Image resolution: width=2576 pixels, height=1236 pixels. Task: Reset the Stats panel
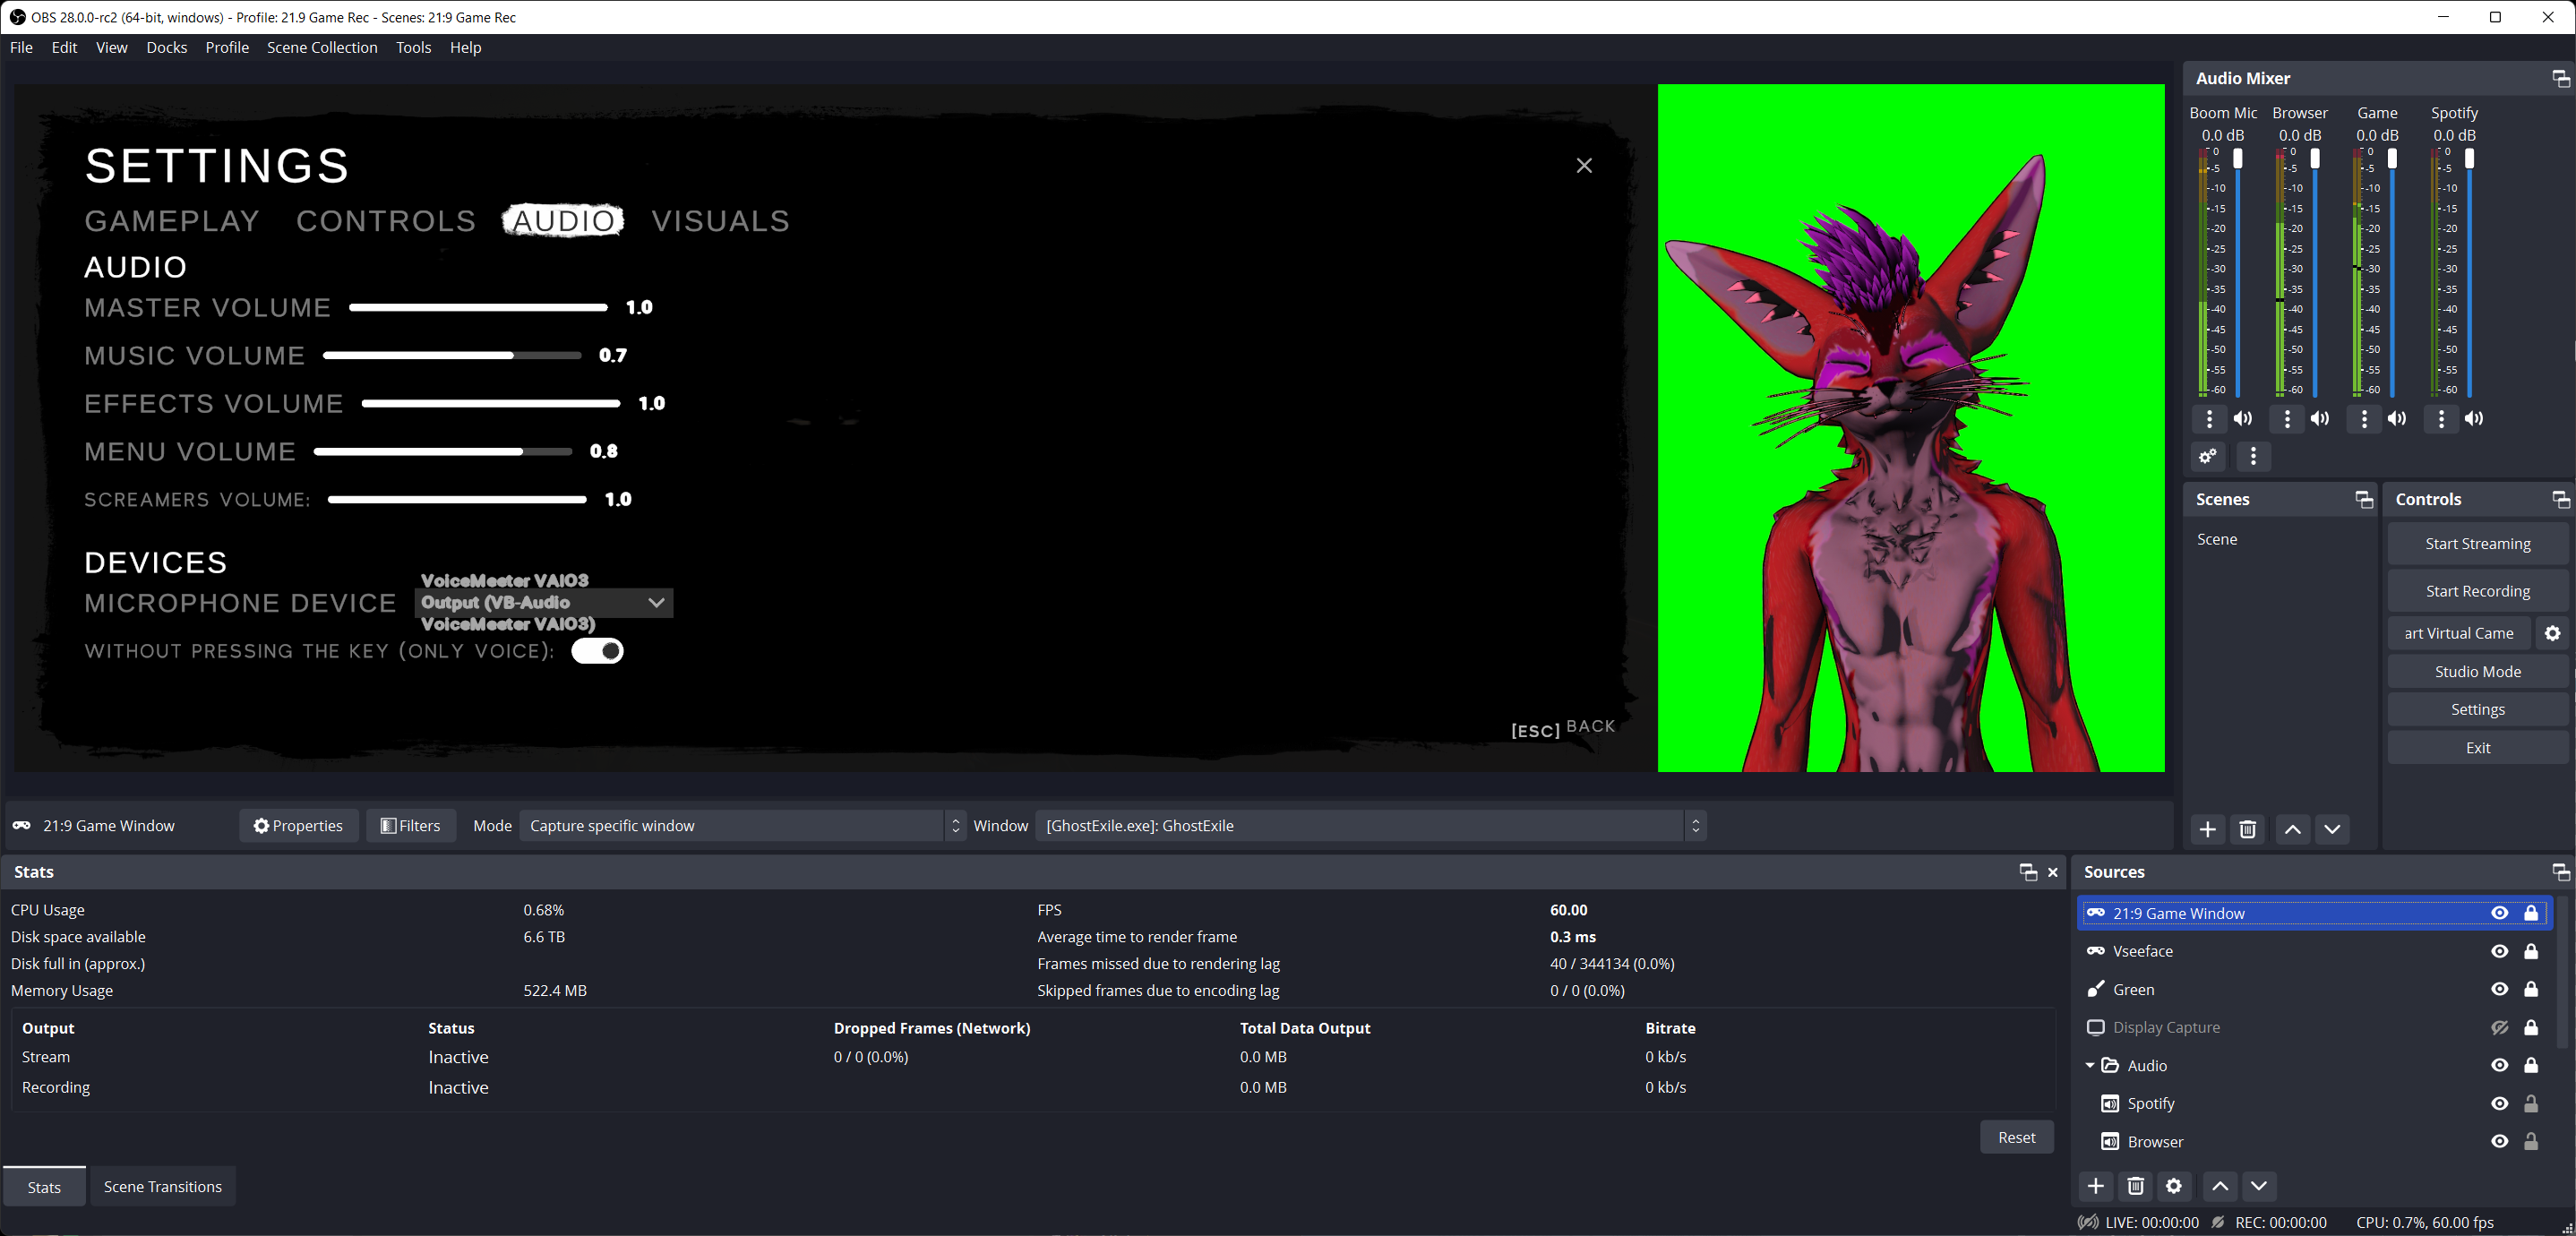tap(2015, 1137)
